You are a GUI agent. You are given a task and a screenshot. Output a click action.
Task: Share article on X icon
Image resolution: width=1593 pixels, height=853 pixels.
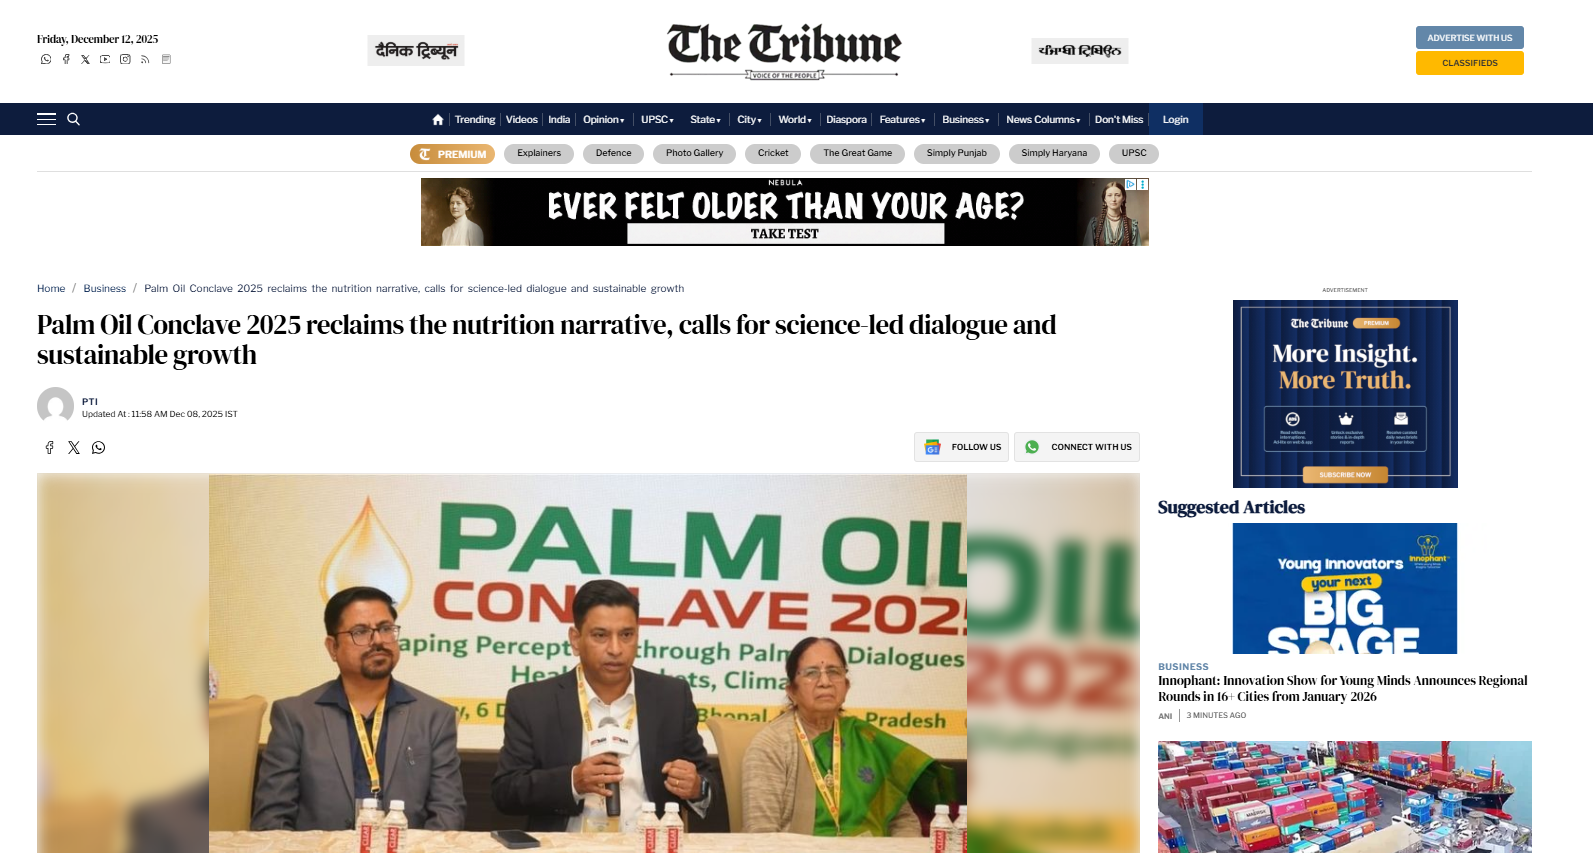[74, 448]
